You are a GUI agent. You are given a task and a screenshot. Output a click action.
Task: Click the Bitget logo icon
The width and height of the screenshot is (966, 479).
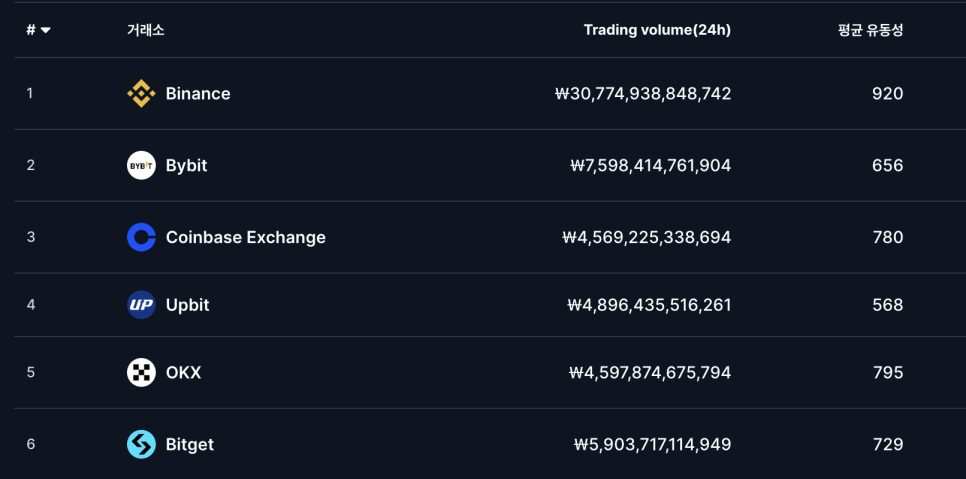tap(141, 445)
